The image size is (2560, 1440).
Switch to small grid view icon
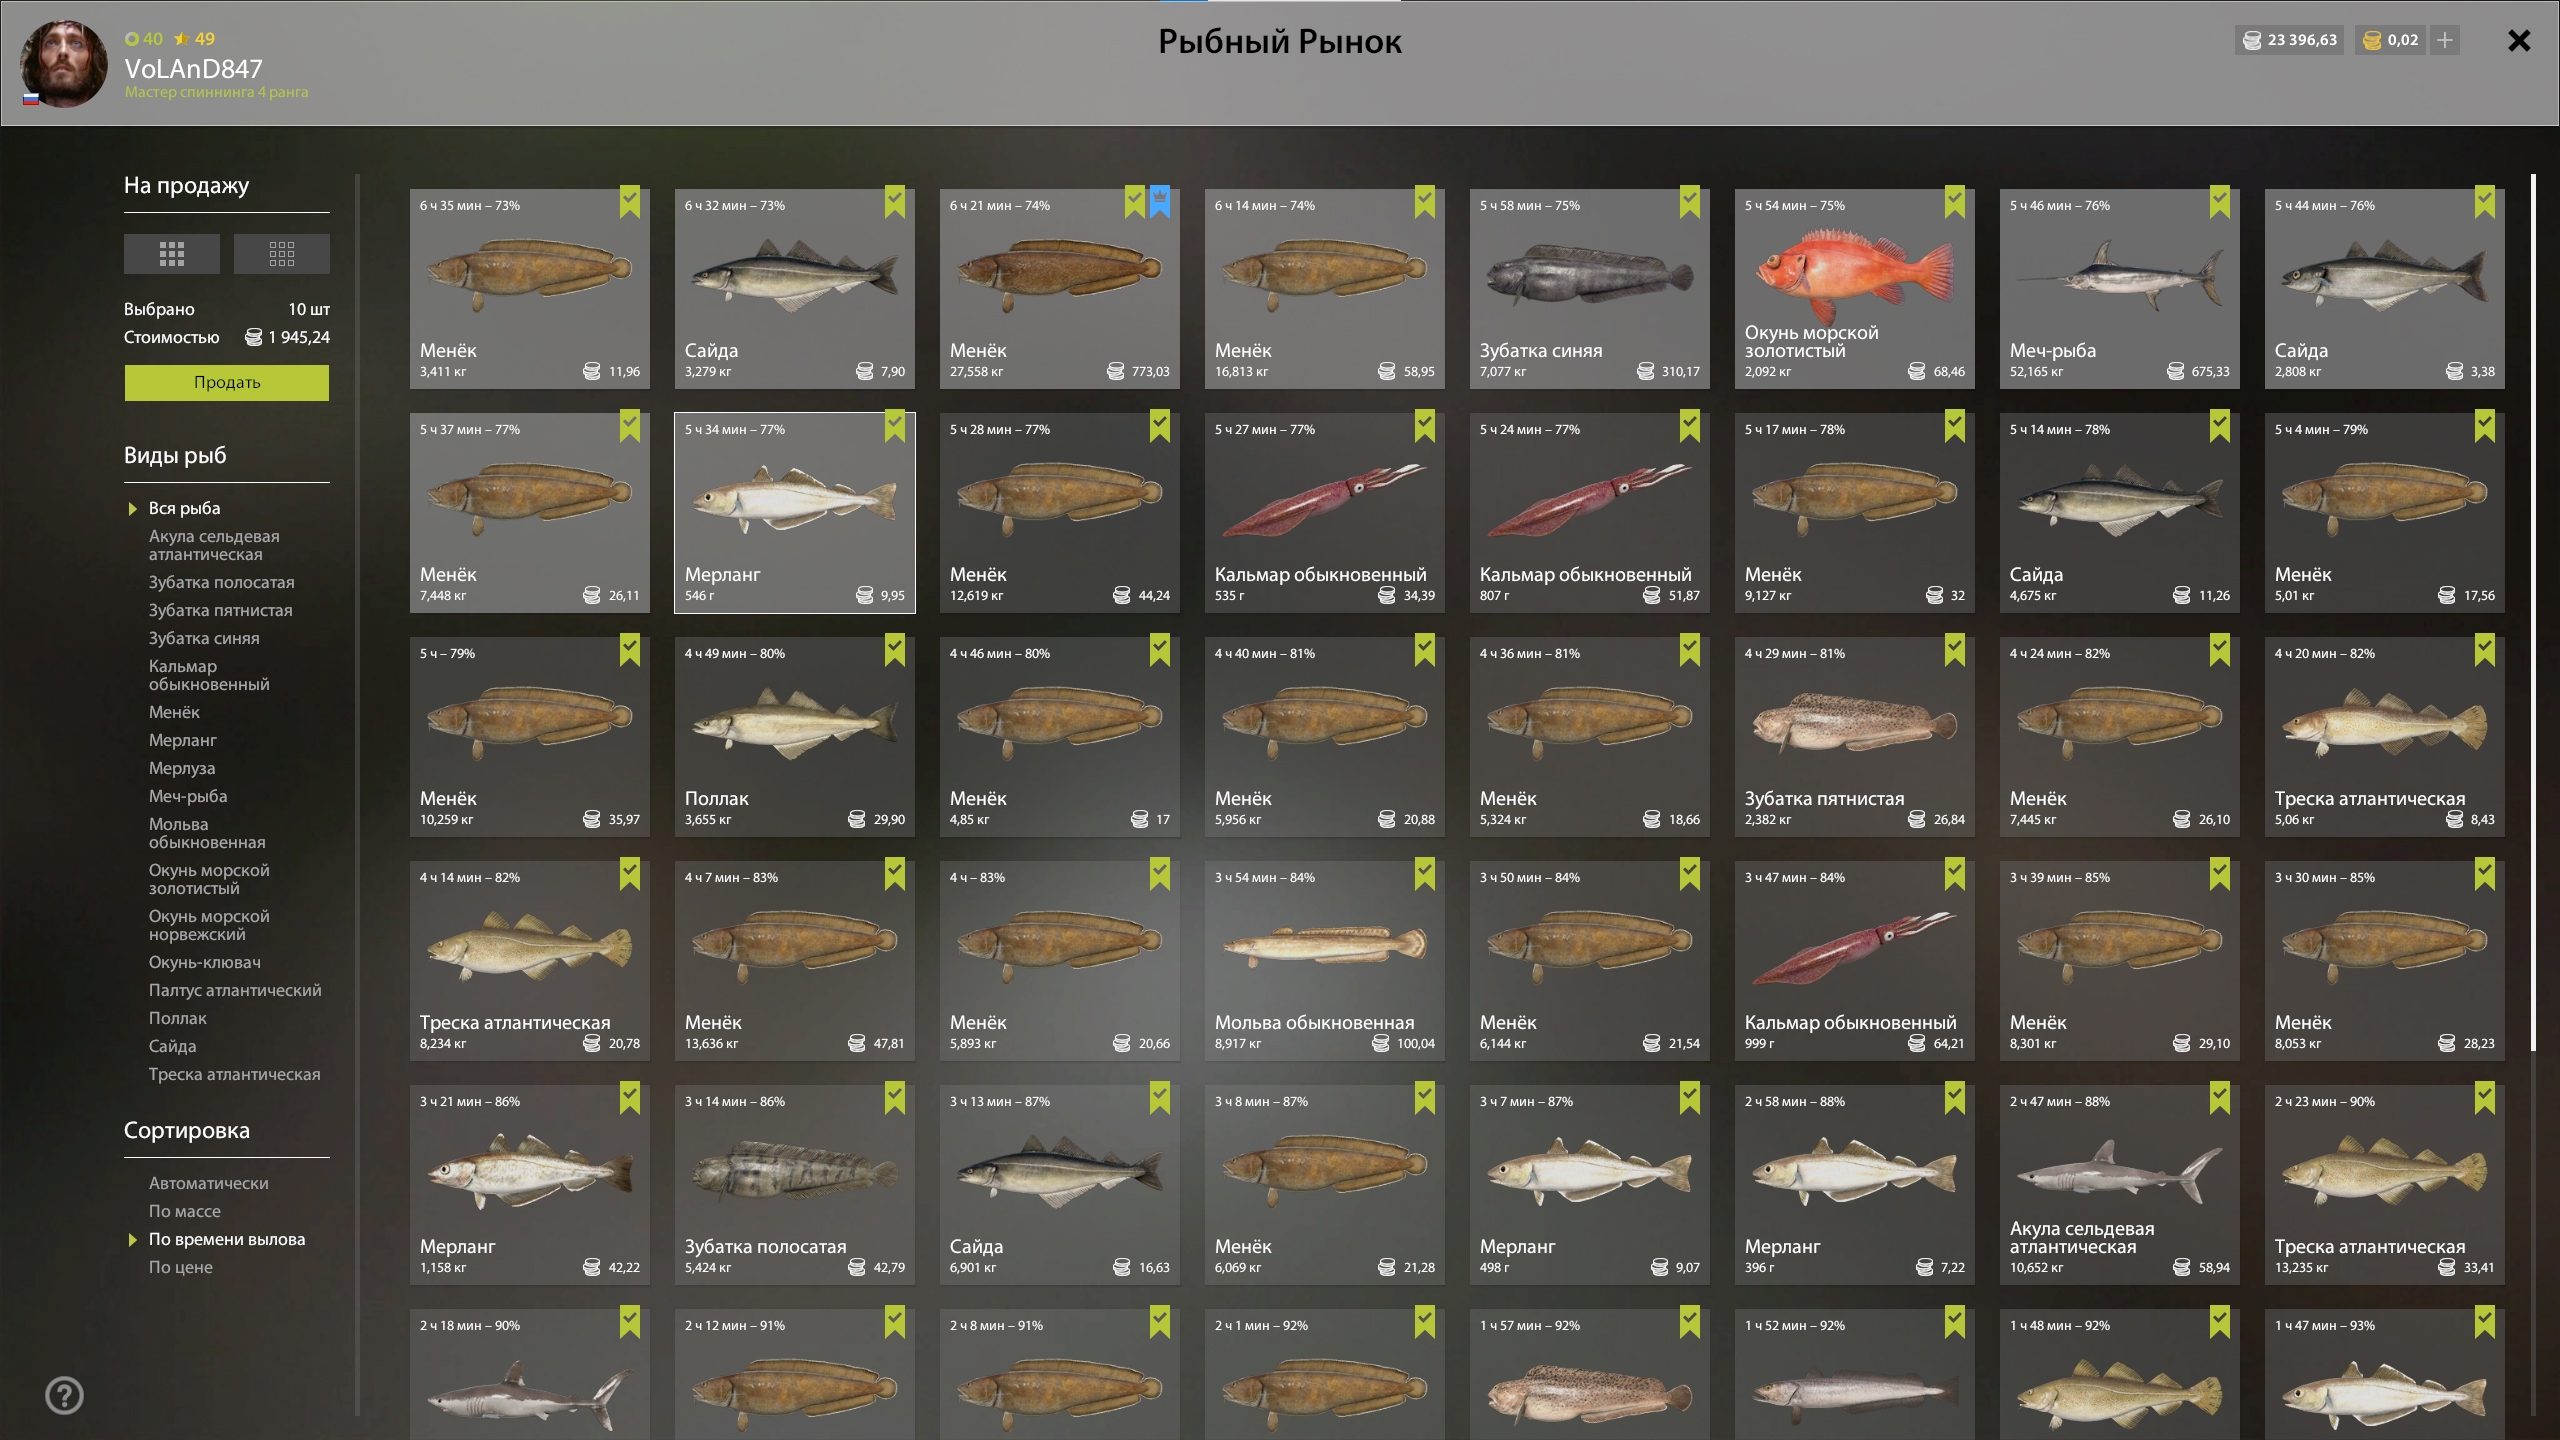[281, 254]
